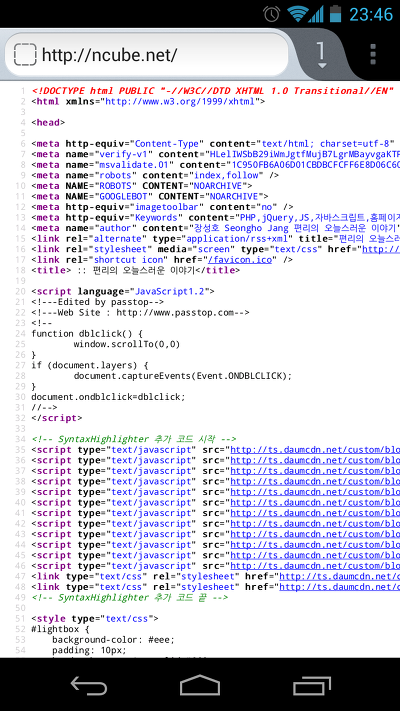The image size is (400, 711).
Task: Tap the alarm clock status bar icon
Action: 272,14
